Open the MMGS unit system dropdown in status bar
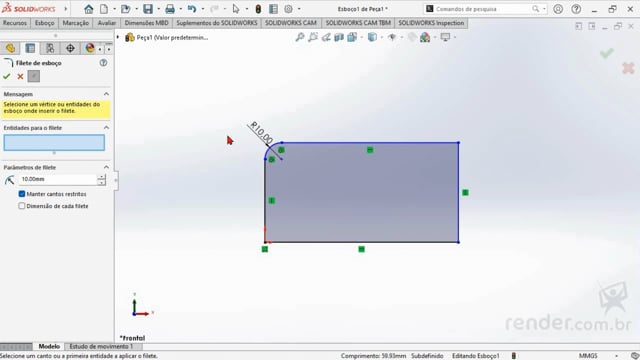This screenshot has width=640, height=360. coord(616,356)
